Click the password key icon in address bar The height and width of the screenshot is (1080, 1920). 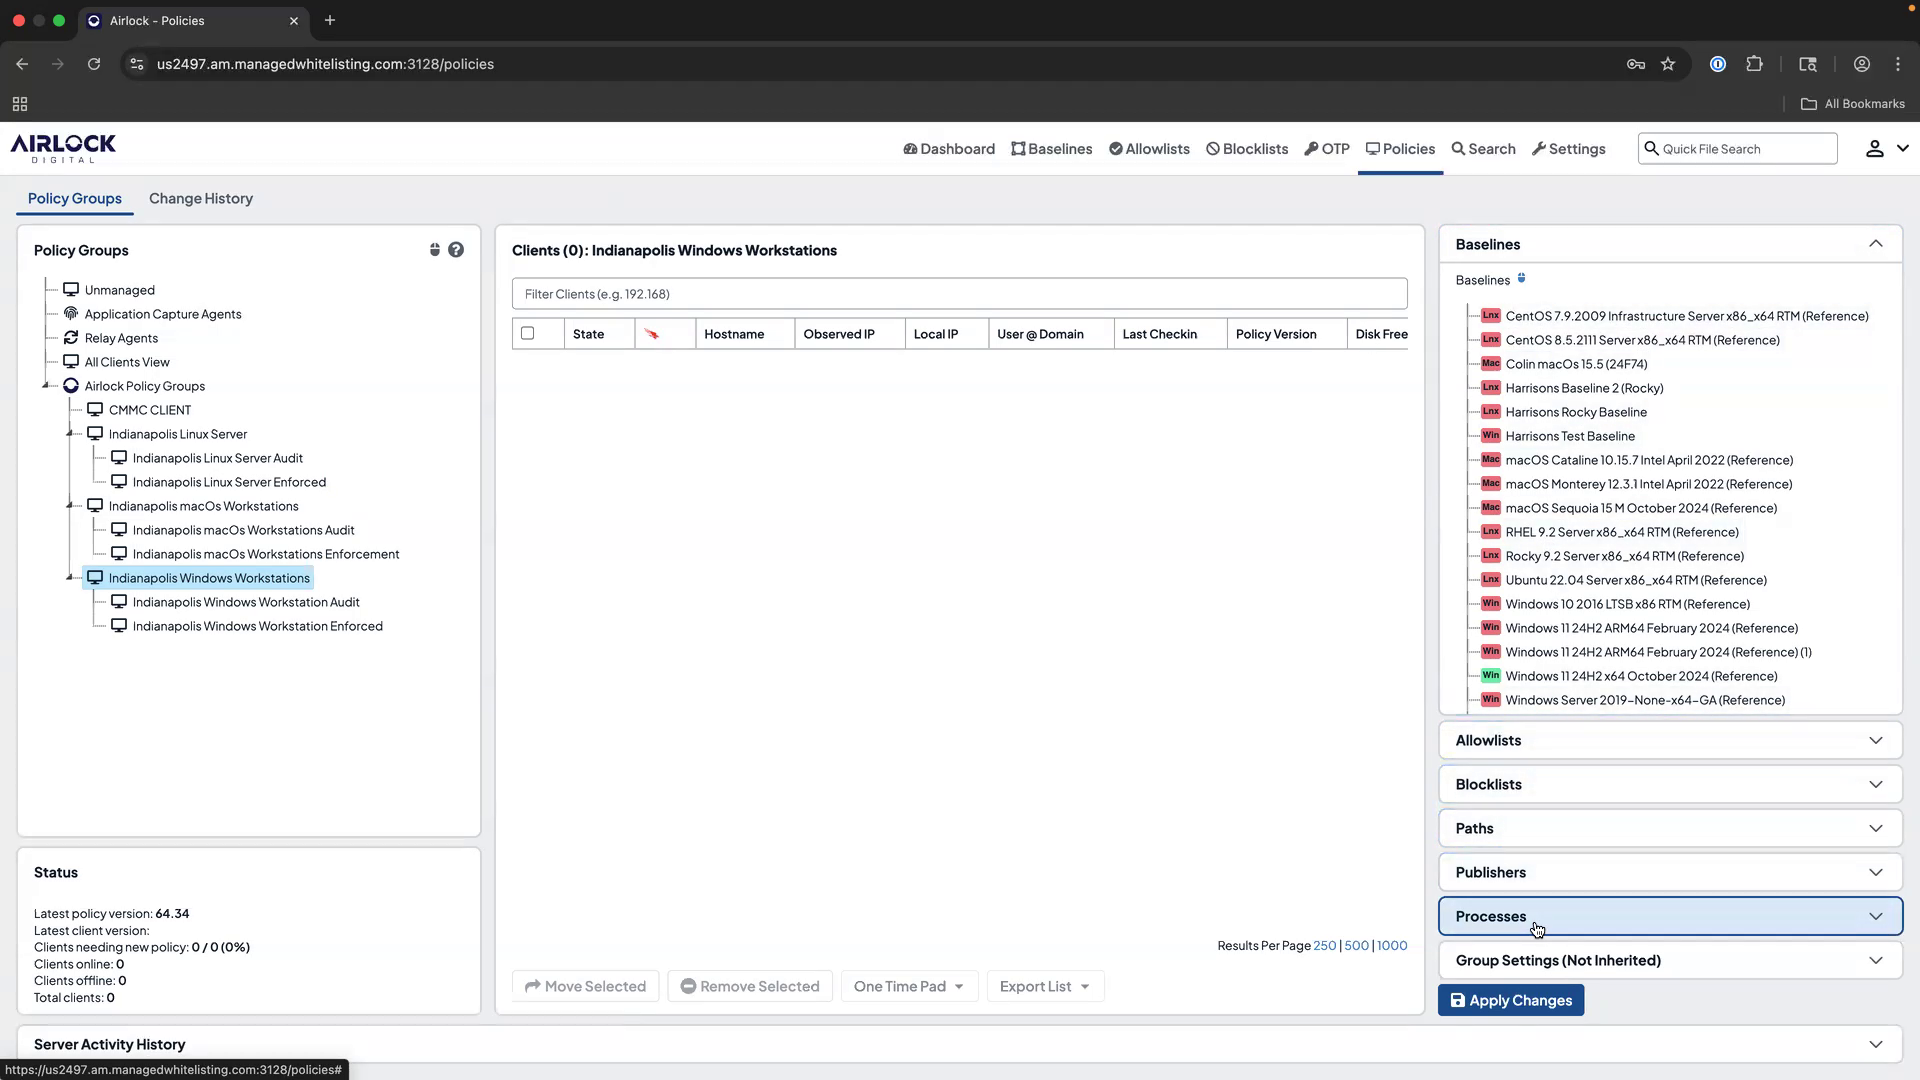point(1636,63)
